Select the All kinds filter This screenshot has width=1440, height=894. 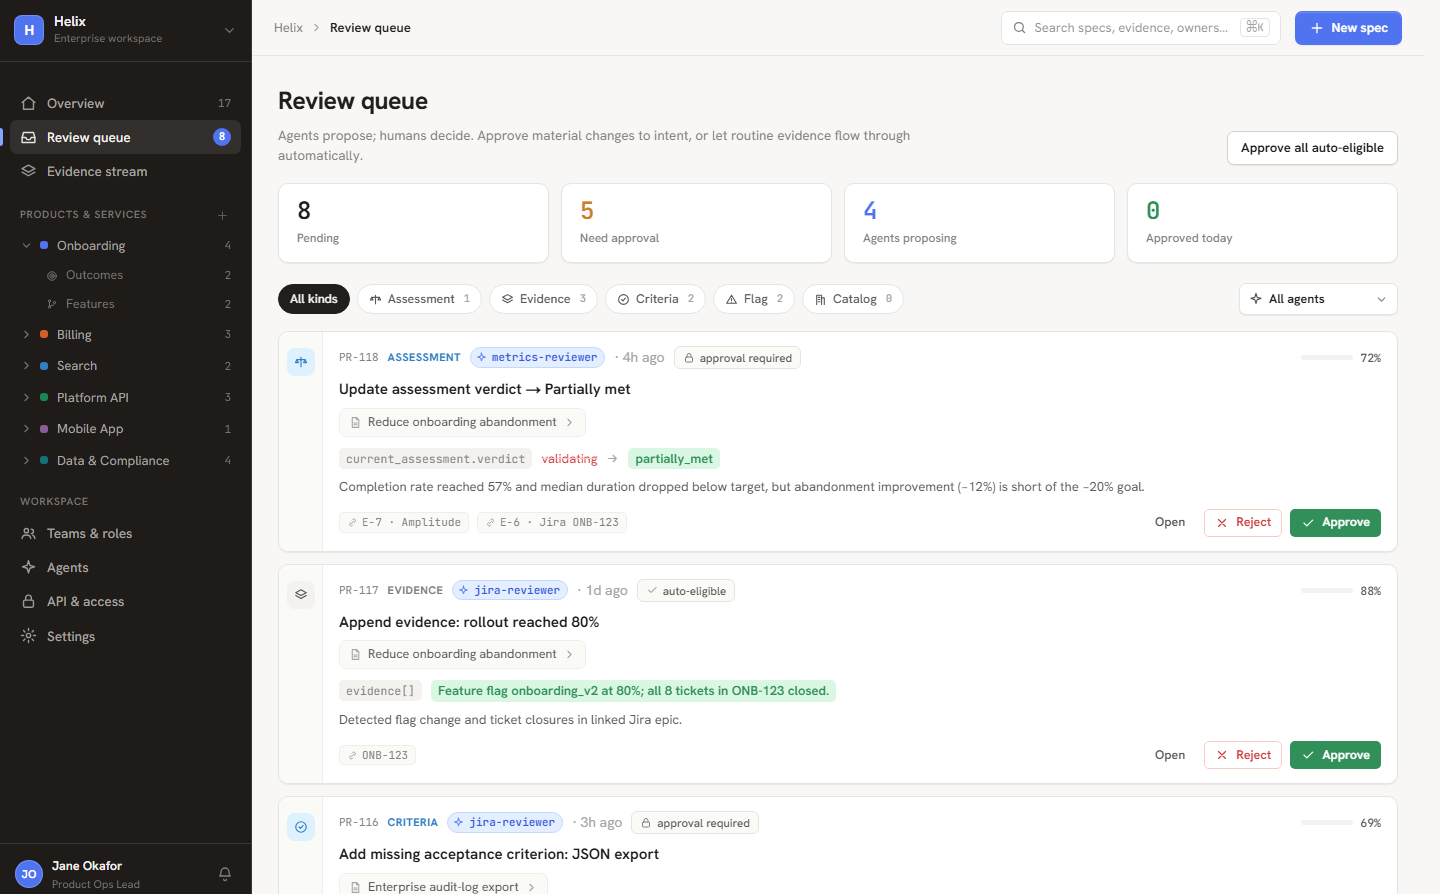point(314,299)
